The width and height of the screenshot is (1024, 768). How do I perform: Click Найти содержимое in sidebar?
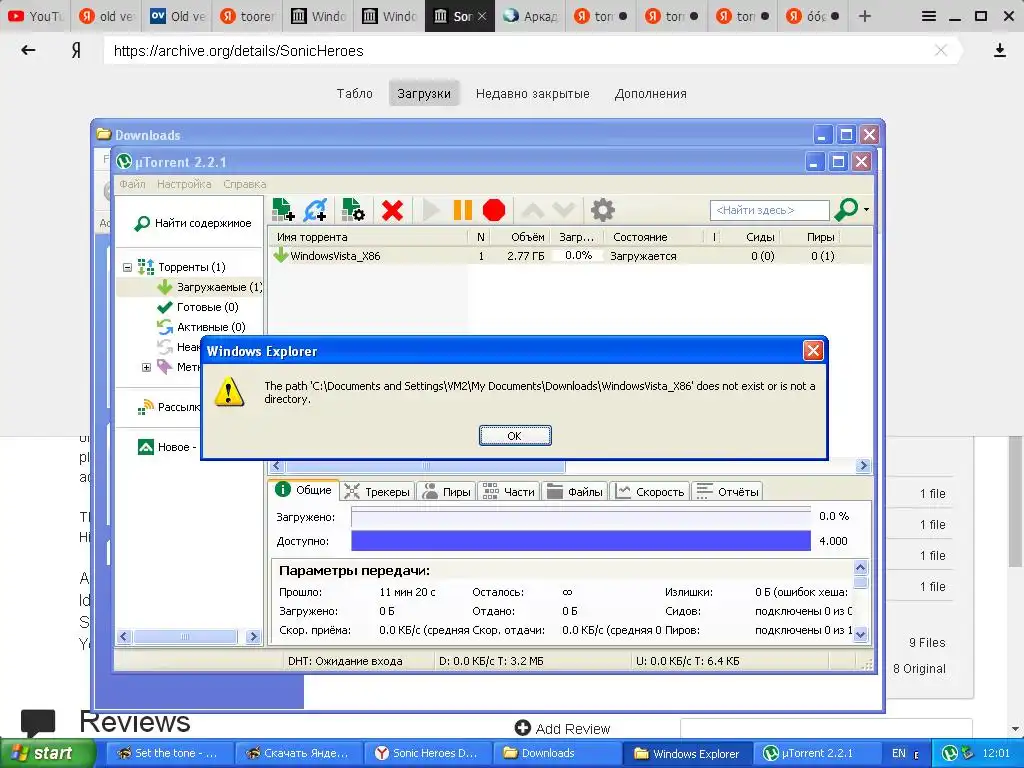point(193,223)
